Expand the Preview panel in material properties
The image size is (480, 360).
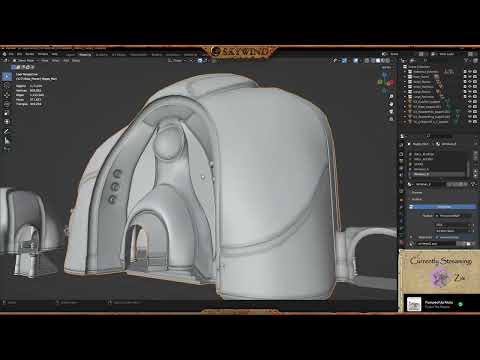click(417, 193)
